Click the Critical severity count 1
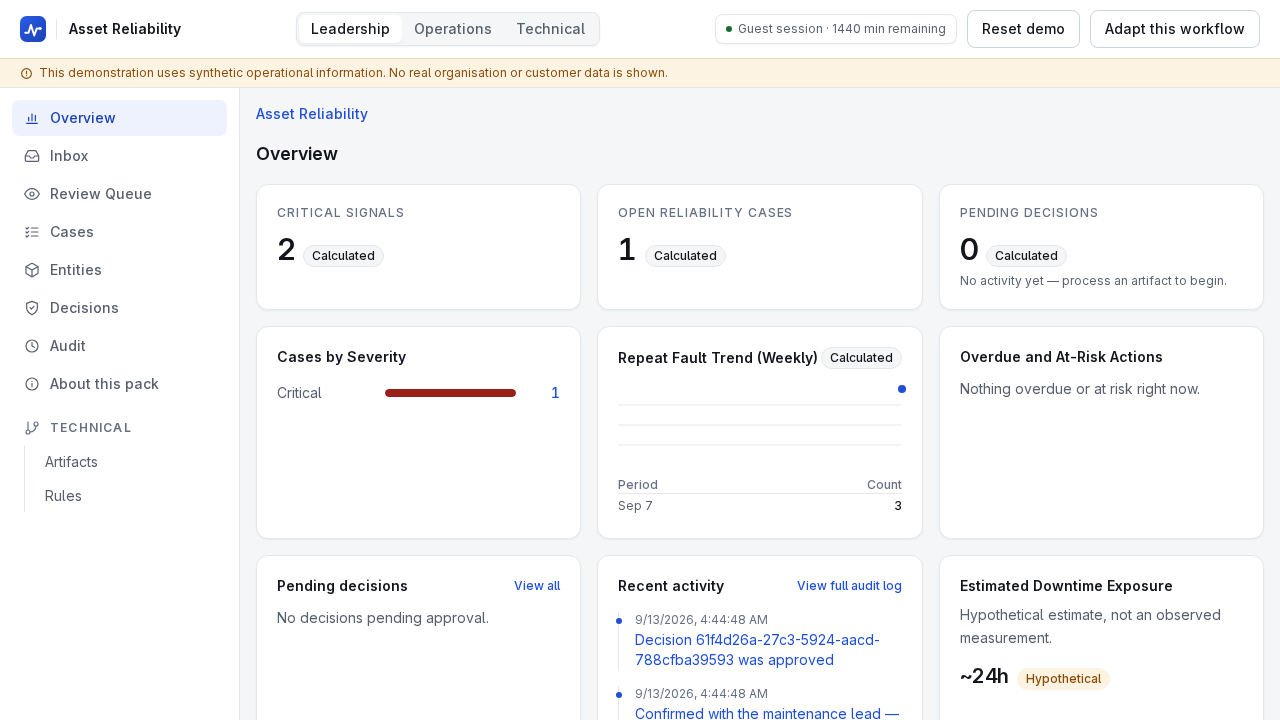This screenshot has height=720, width=1280. pos(555,393)
